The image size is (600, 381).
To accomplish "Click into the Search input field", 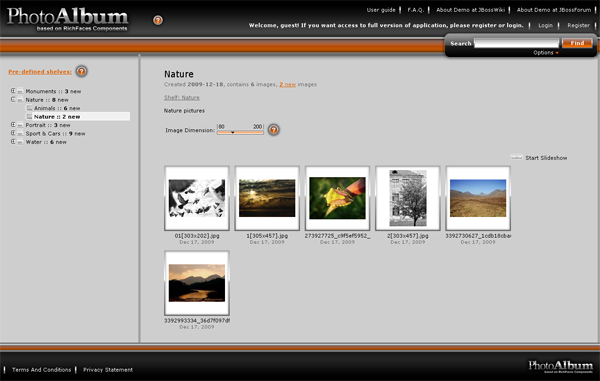I will [516, 43].
